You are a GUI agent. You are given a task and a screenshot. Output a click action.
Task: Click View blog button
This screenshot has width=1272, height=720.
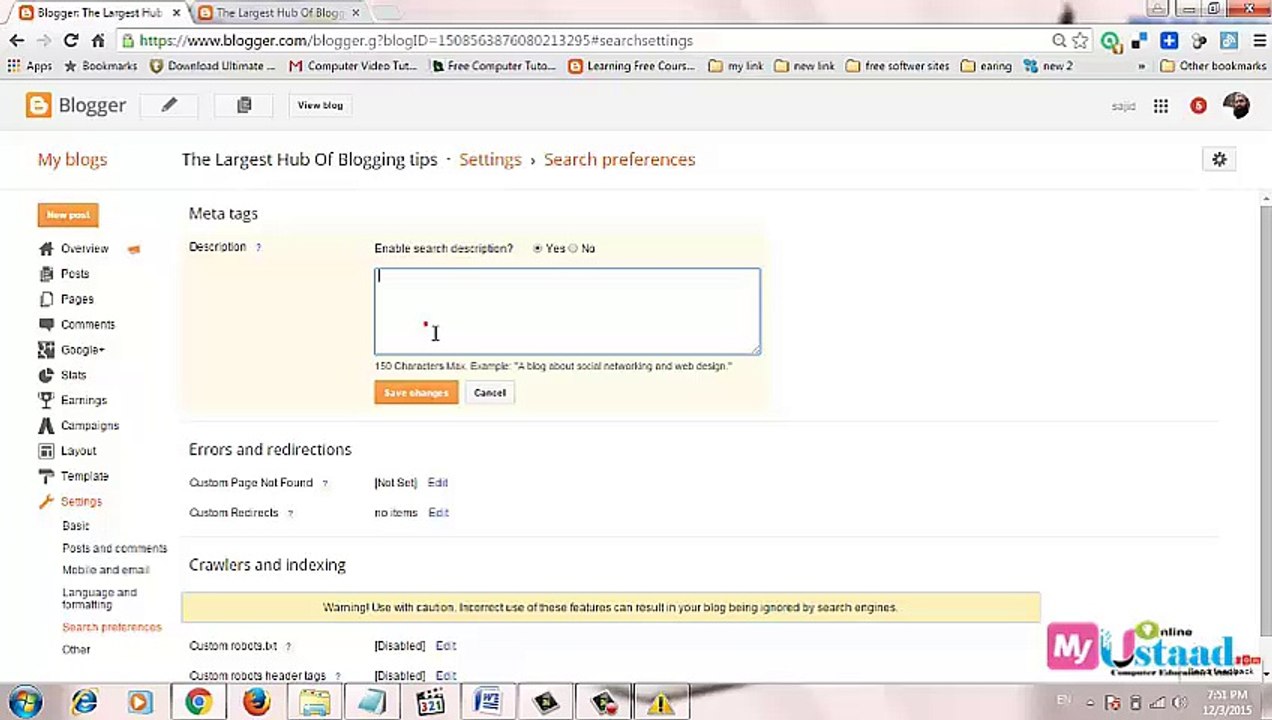(320, 105)
